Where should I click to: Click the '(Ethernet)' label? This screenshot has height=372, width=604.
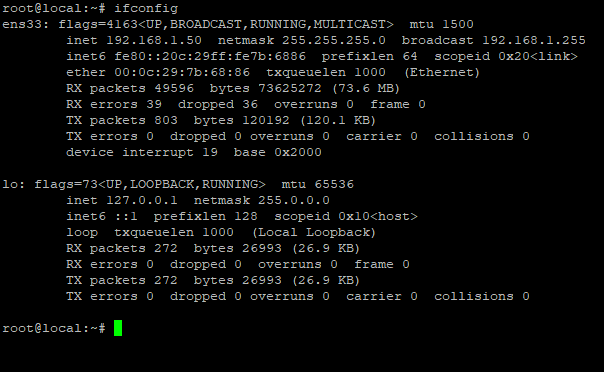[x=442, y=72]
